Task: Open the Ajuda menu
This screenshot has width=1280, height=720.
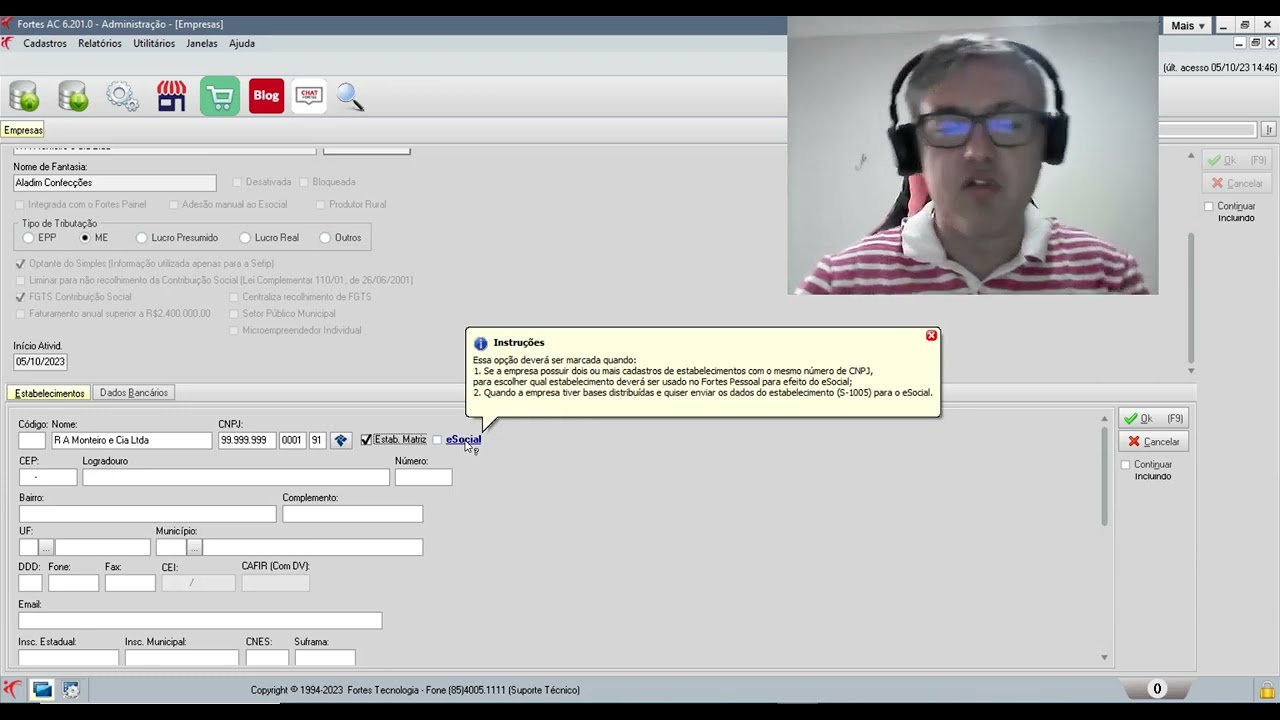Action: tap(242, 43)
